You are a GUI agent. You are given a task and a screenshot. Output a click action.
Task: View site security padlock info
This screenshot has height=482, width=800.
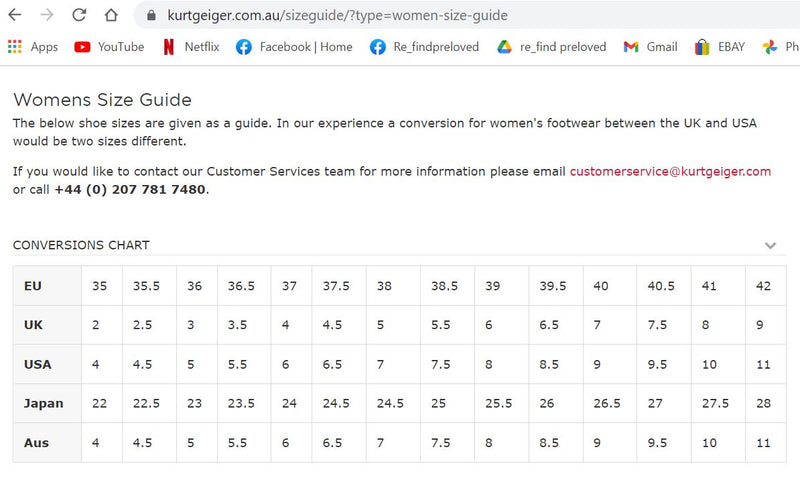coord(152,15)
